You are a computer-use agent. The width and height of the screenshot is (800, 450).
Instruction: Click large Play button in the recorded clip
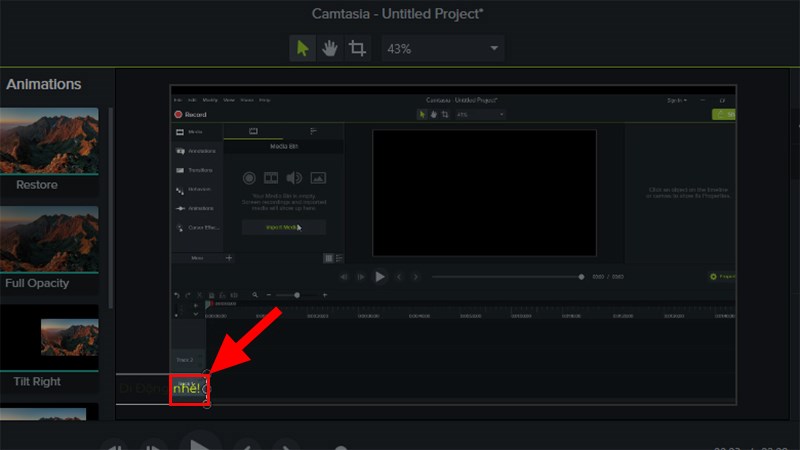click(380, 277)
